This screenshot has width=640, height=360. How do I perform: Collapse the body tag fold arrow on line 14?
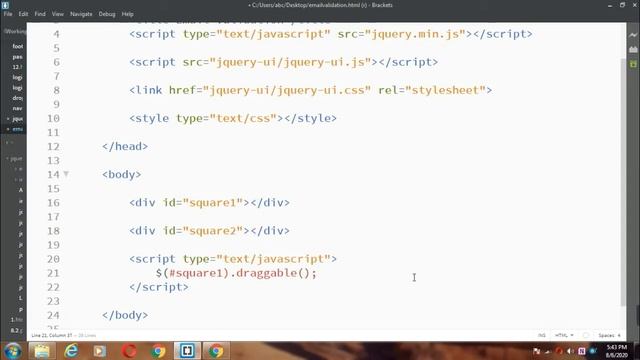point(66,174)
